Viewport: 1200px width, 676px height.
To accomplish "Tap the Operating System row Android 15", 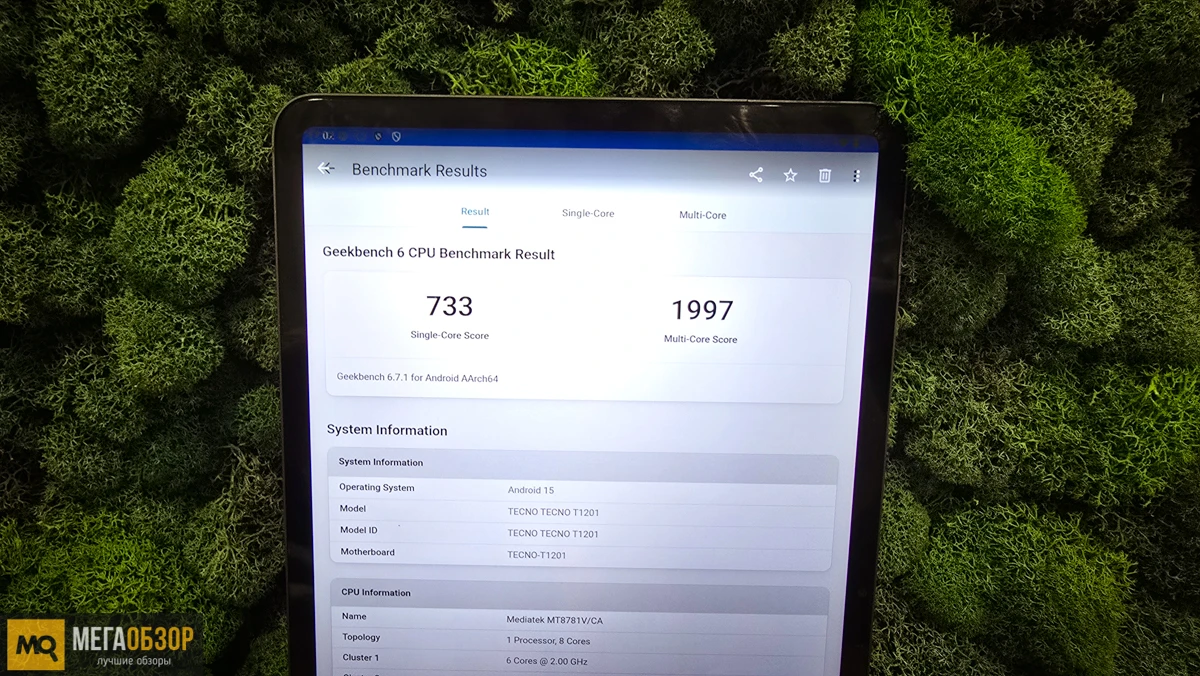I will (583, 489).
